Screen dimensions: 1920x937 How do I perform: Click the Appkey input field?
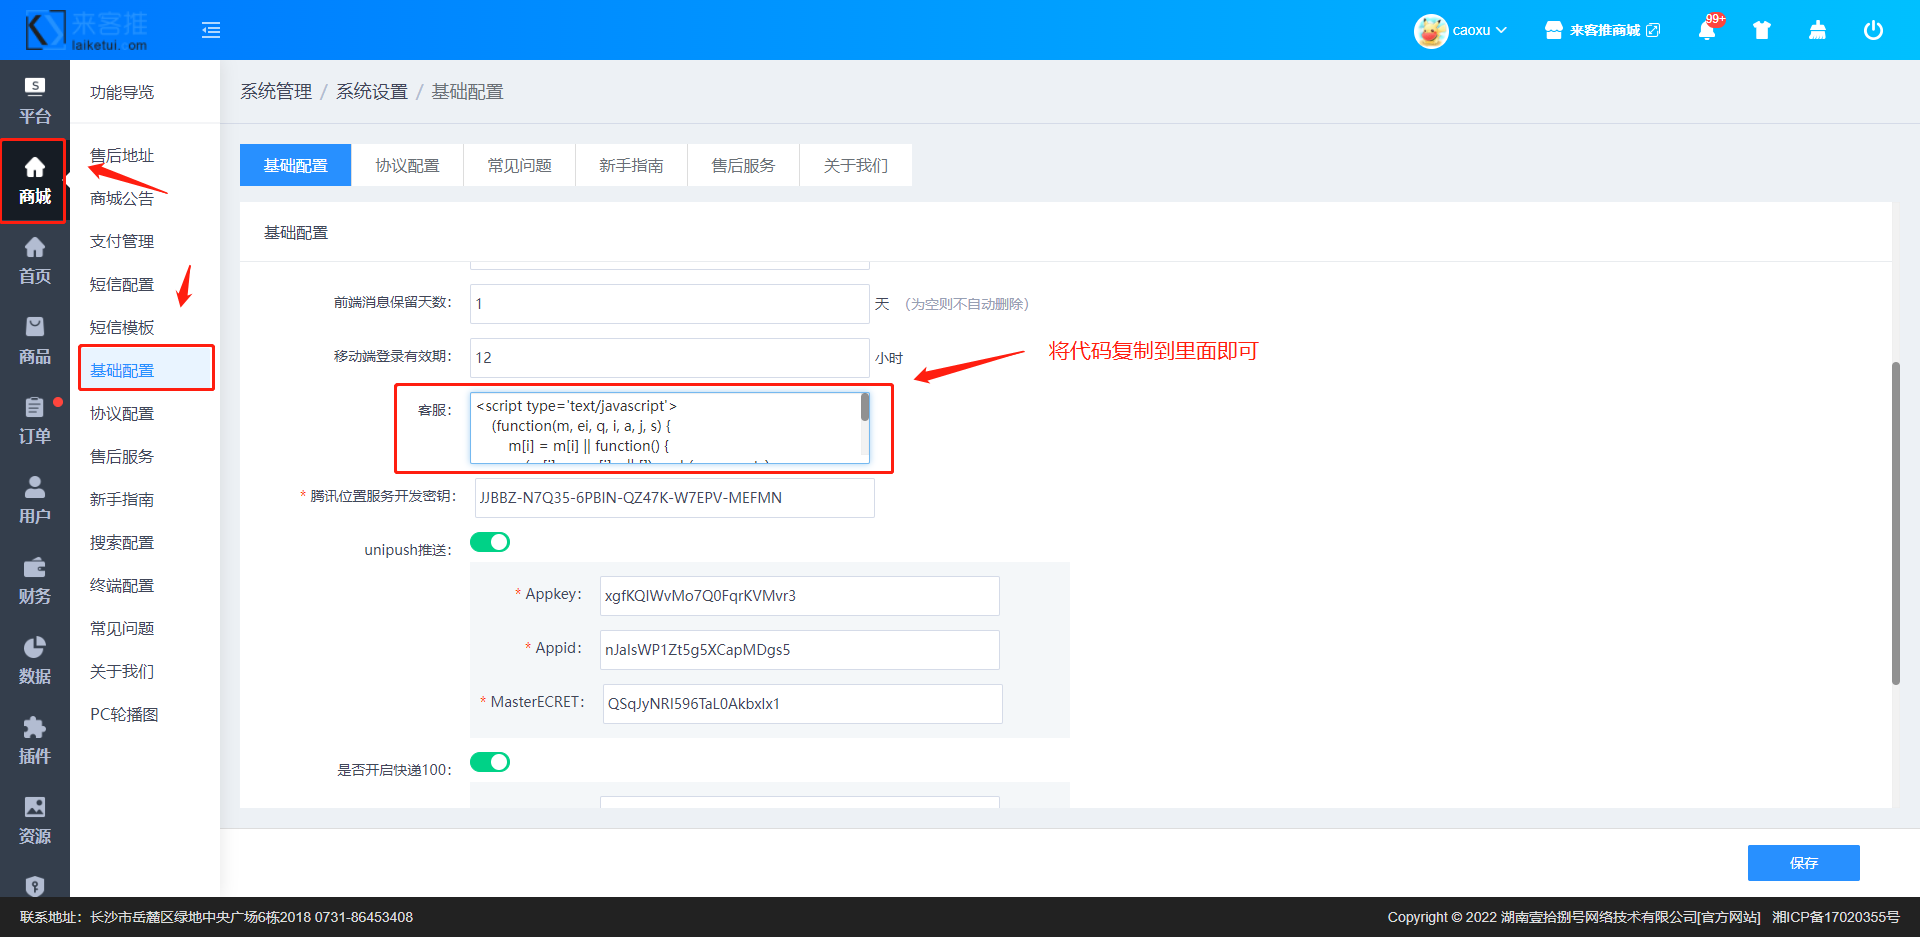(799, 595)
